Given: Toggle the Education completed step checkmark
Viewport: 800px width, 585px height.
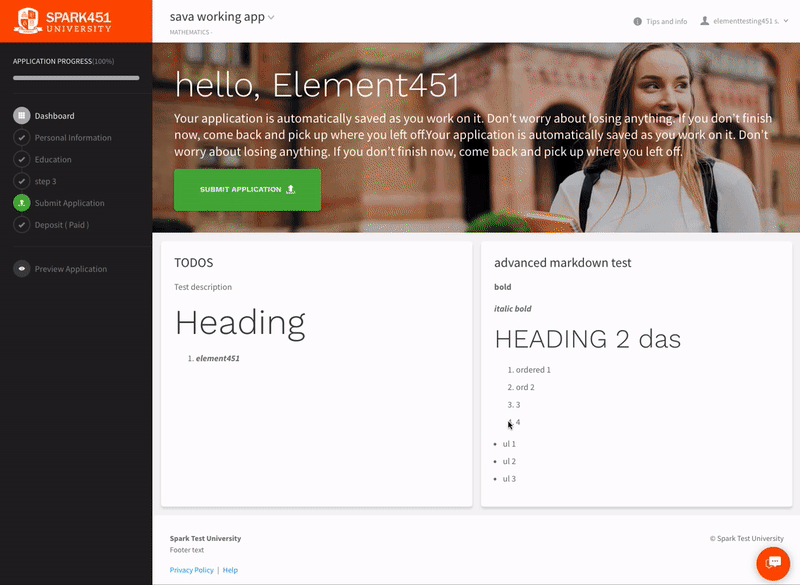Looking at the screenshot, I should click(22, 159).
